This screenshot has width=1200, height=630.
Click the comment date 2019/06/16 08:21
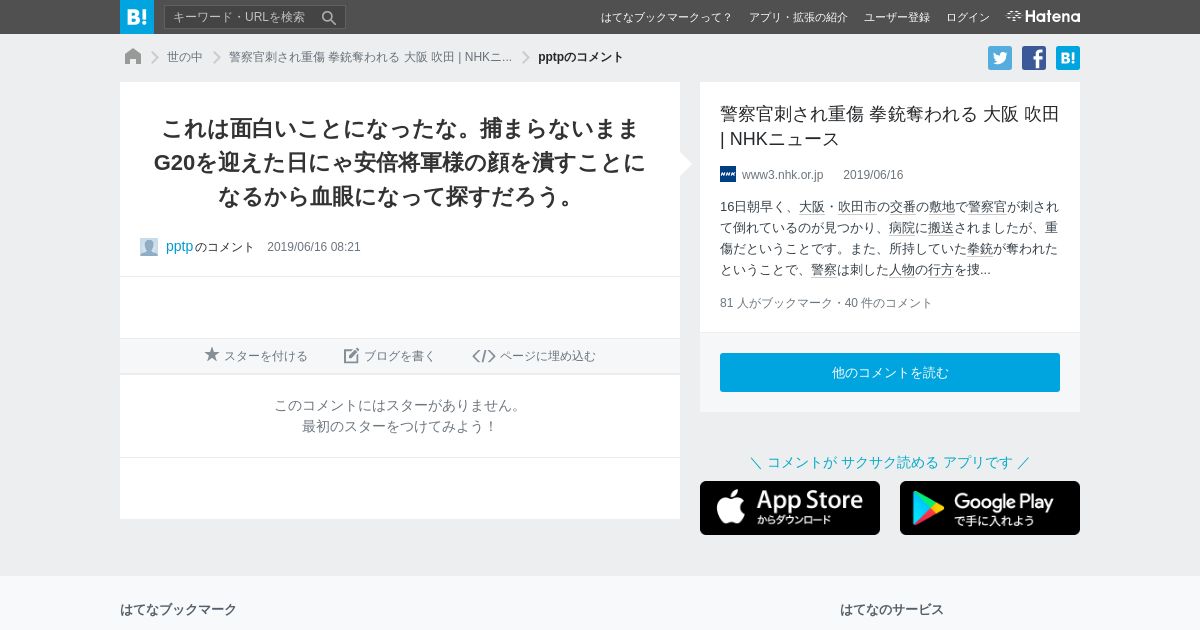tap(314, 247)
